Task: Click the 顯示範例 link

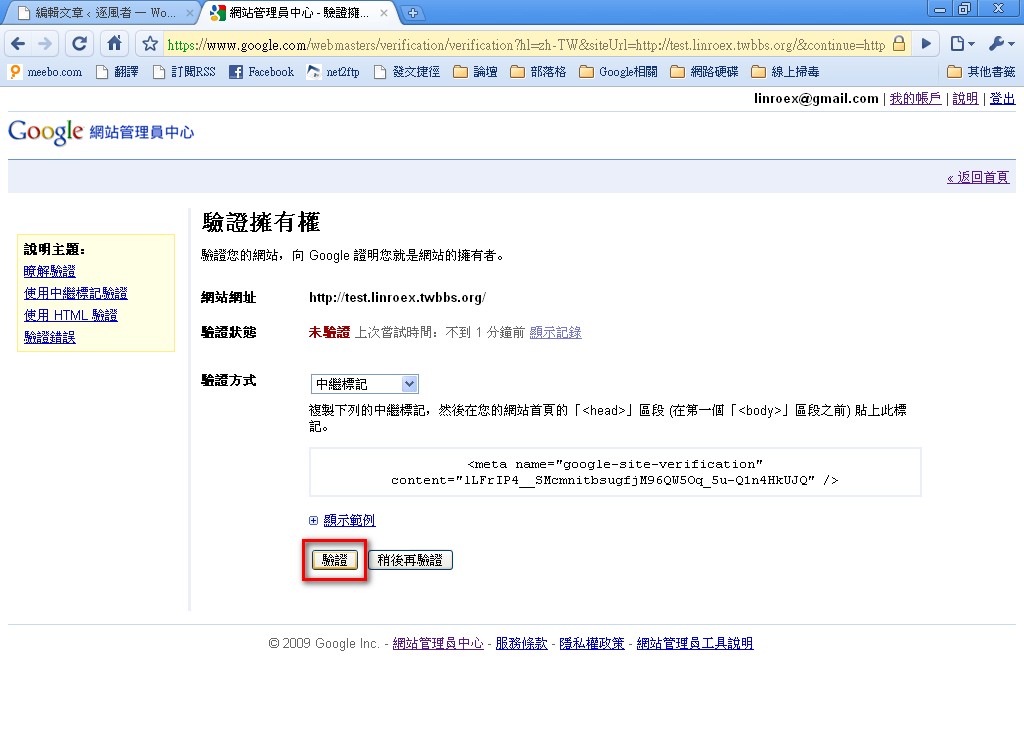Action: [349, 521]
